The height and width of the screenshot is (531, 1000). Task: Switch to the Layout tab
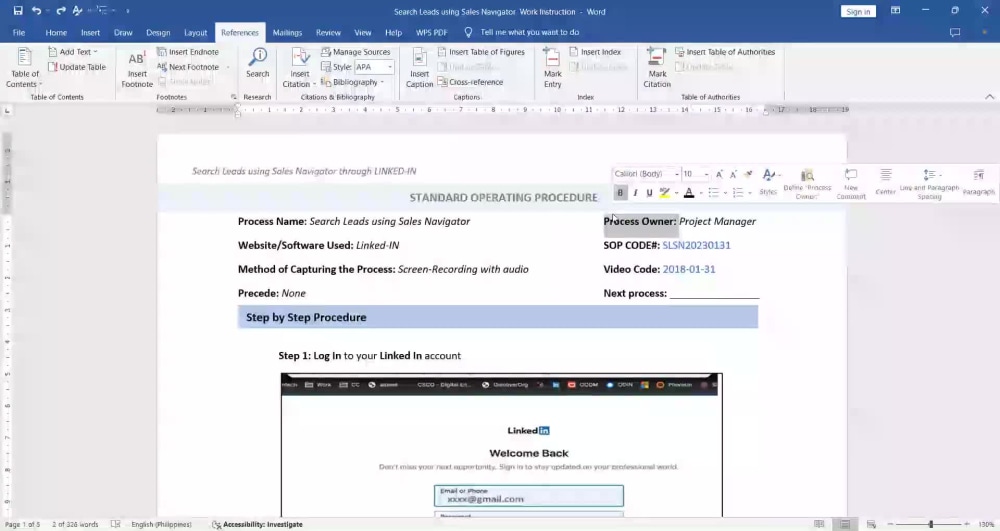coord(195,32)
